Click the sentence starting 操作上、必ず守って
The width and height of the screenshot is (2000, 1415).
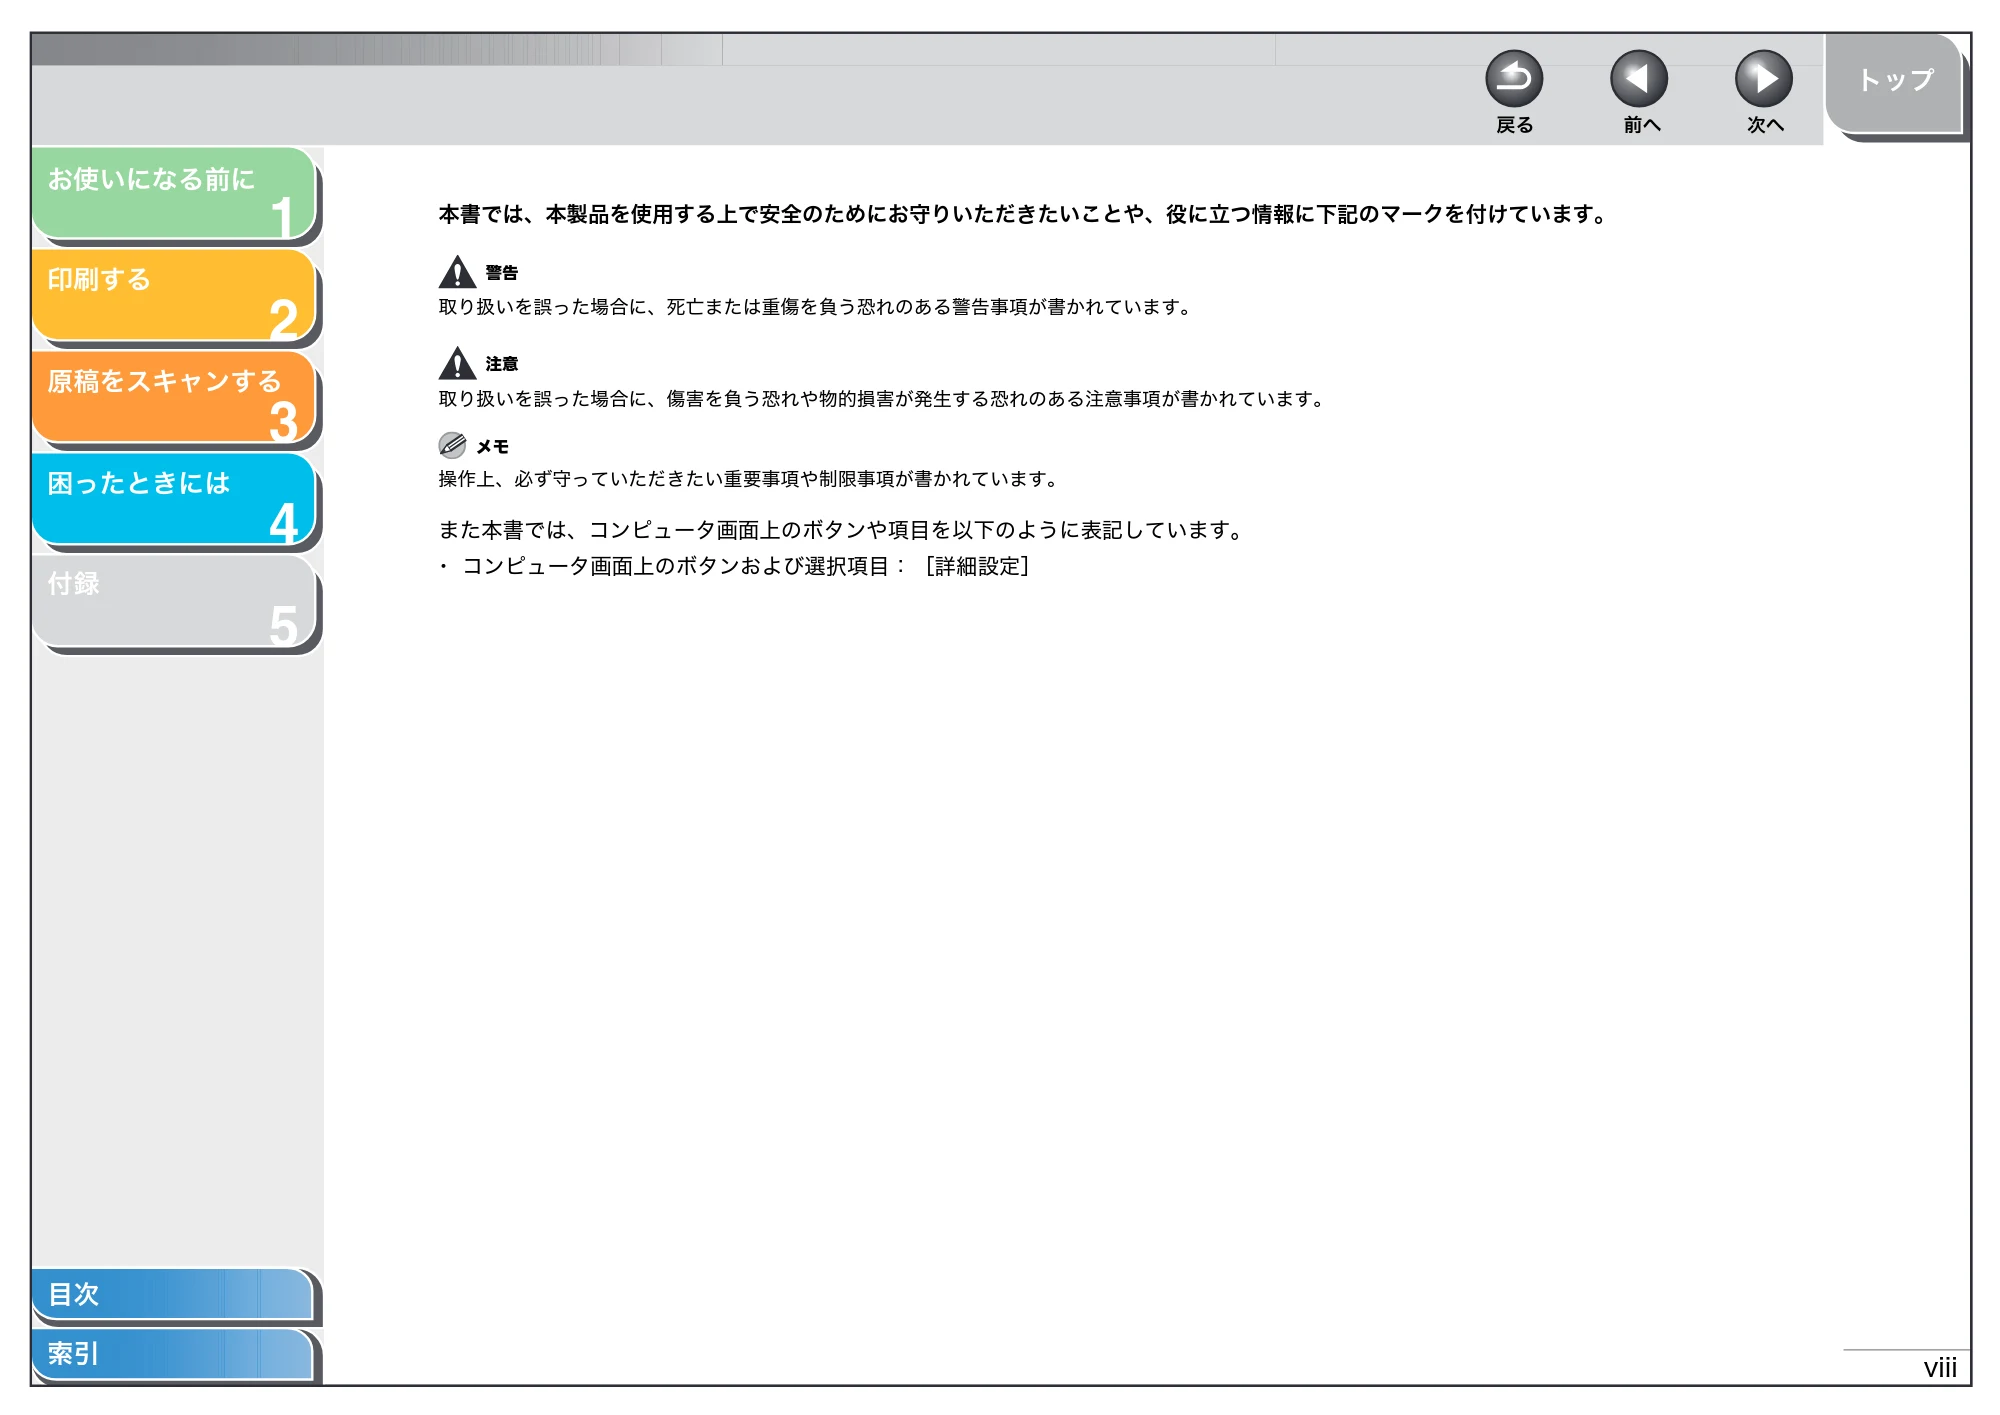748,479
